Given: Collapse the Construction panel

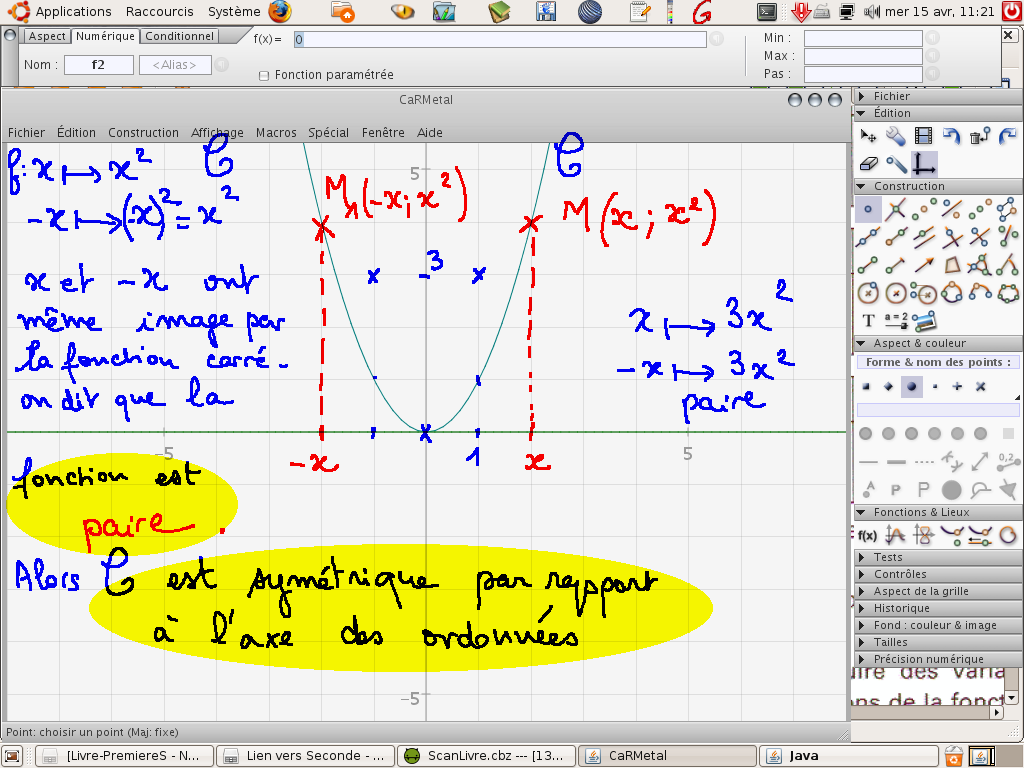Looking at the screenshot, I should 862,186.
